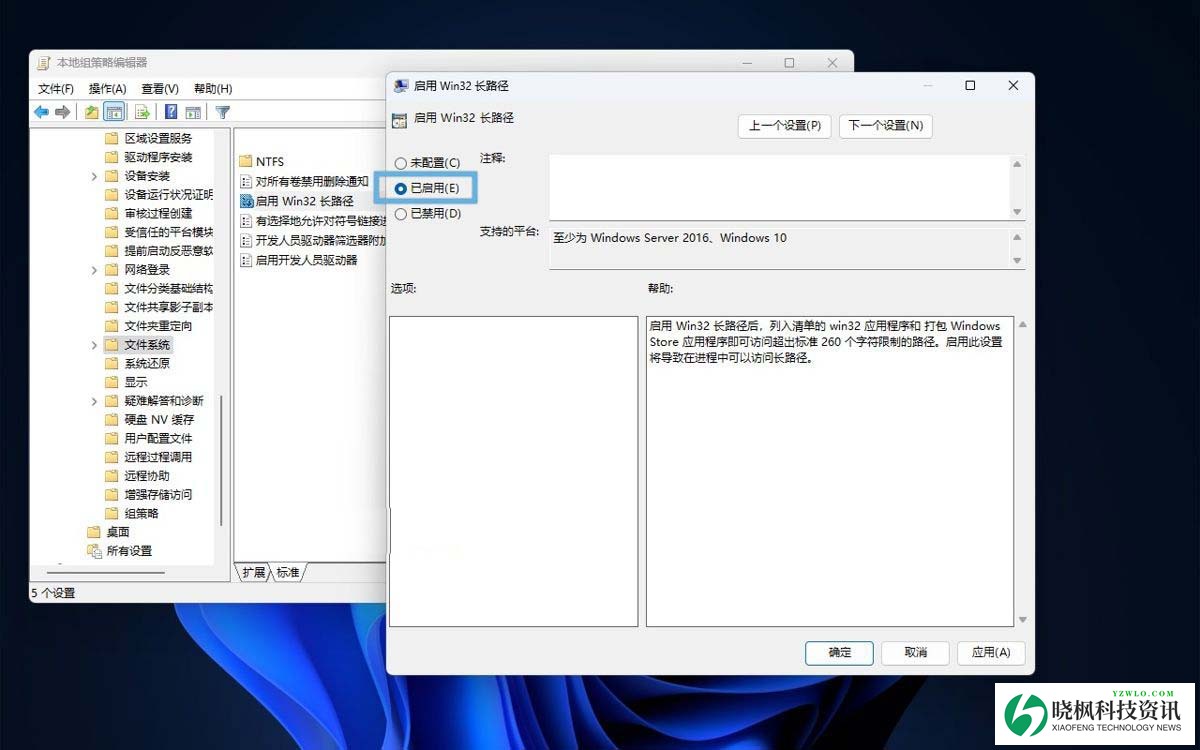Toggle the show/hide action pane icon

[x=193, y=112]
